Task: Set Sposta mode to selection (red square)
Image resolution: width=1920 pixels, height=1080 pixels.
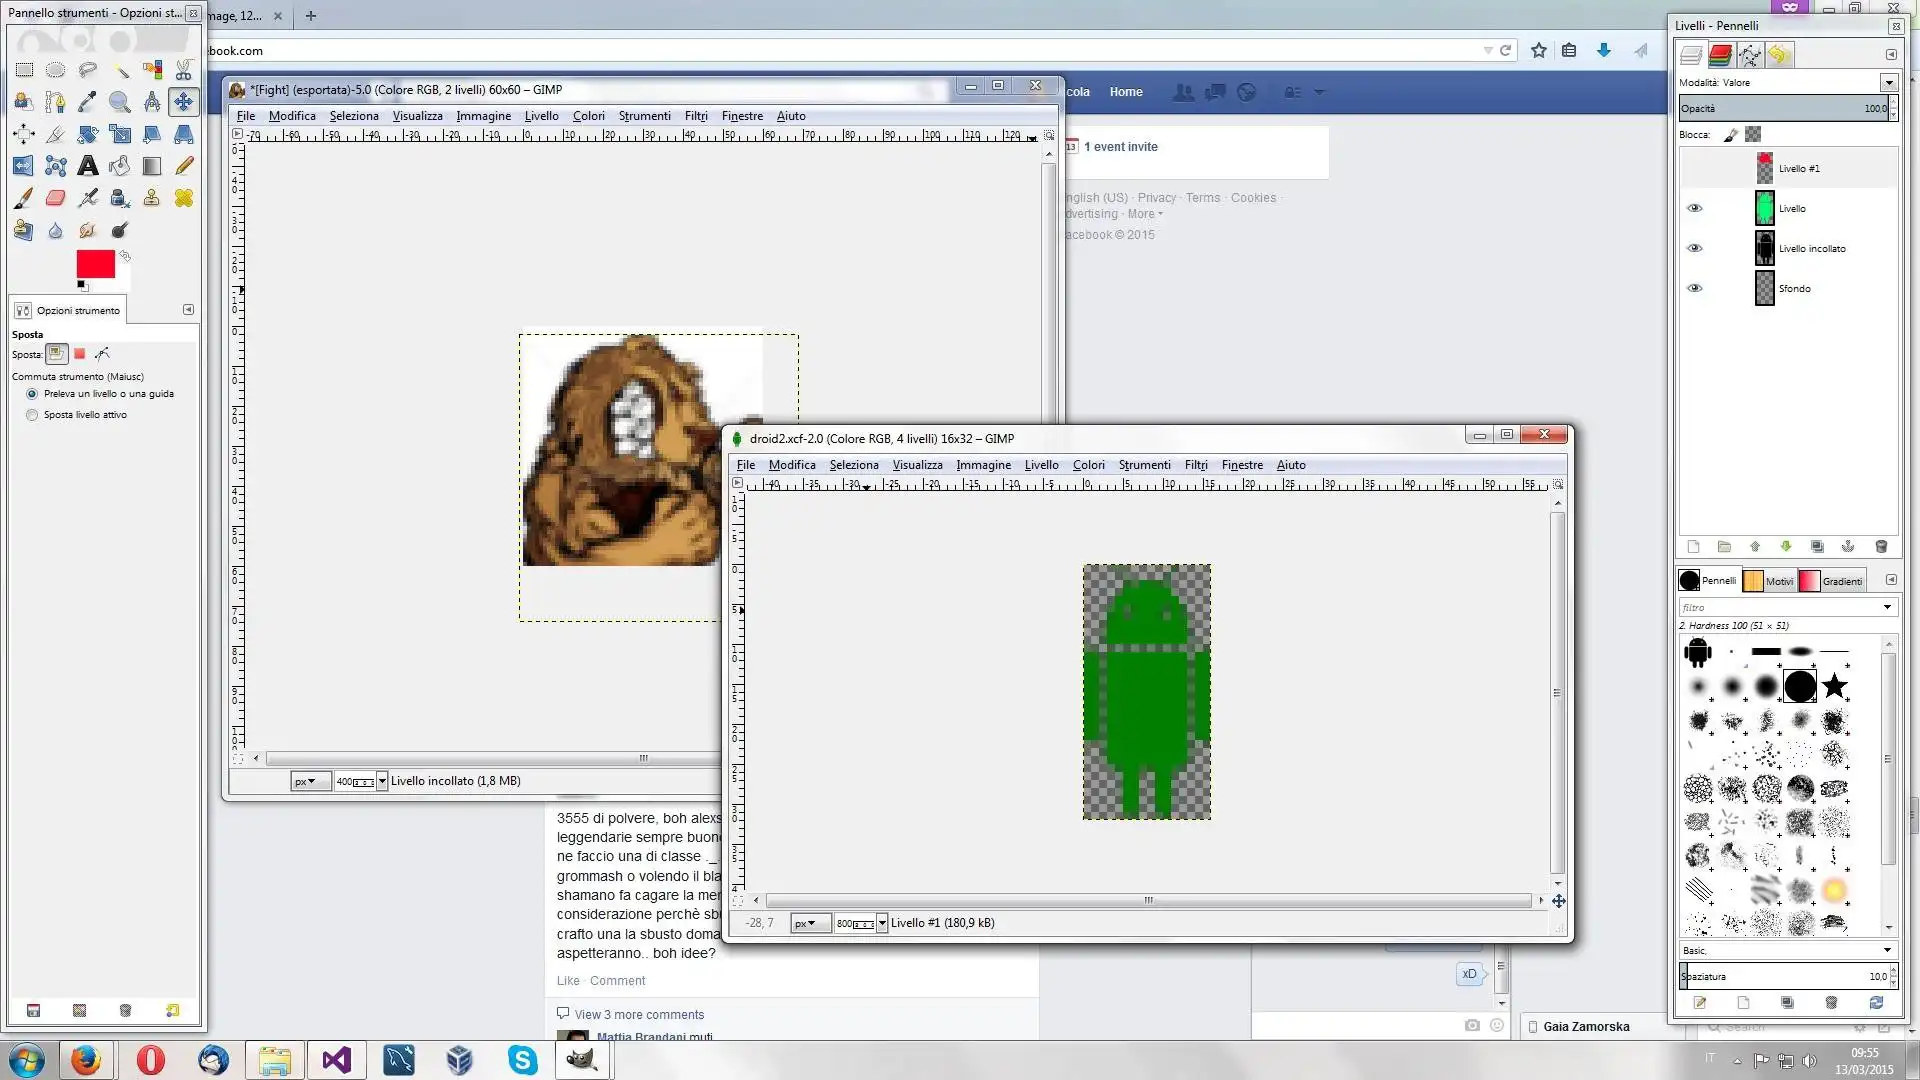Action: pos(80,354)
